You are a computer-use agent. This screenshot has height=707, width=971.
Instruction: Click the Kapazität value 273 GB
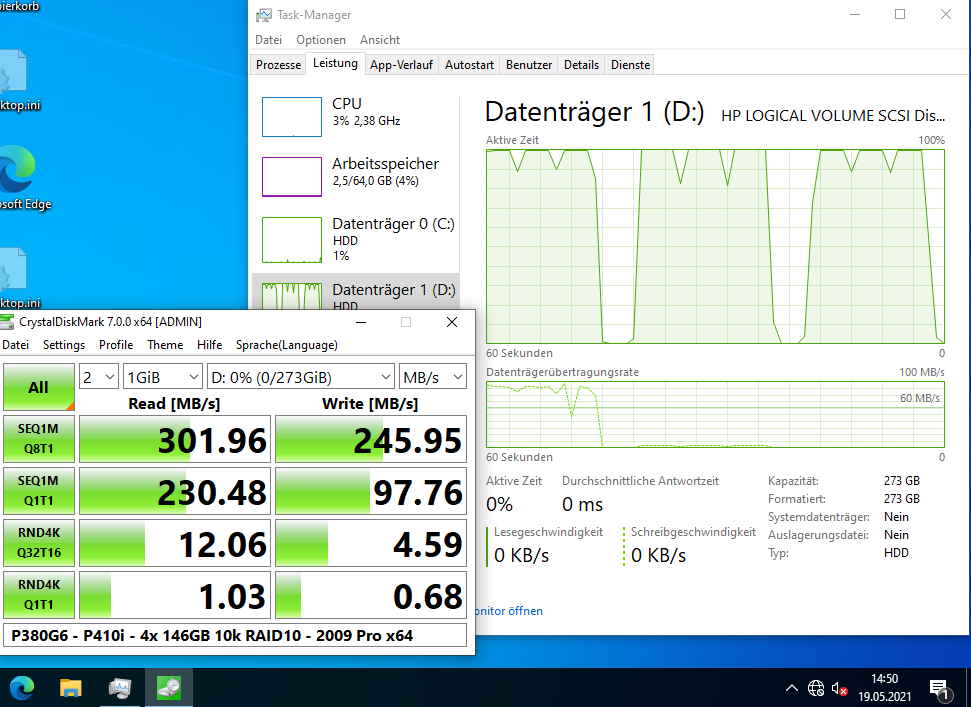coord(902,480)
